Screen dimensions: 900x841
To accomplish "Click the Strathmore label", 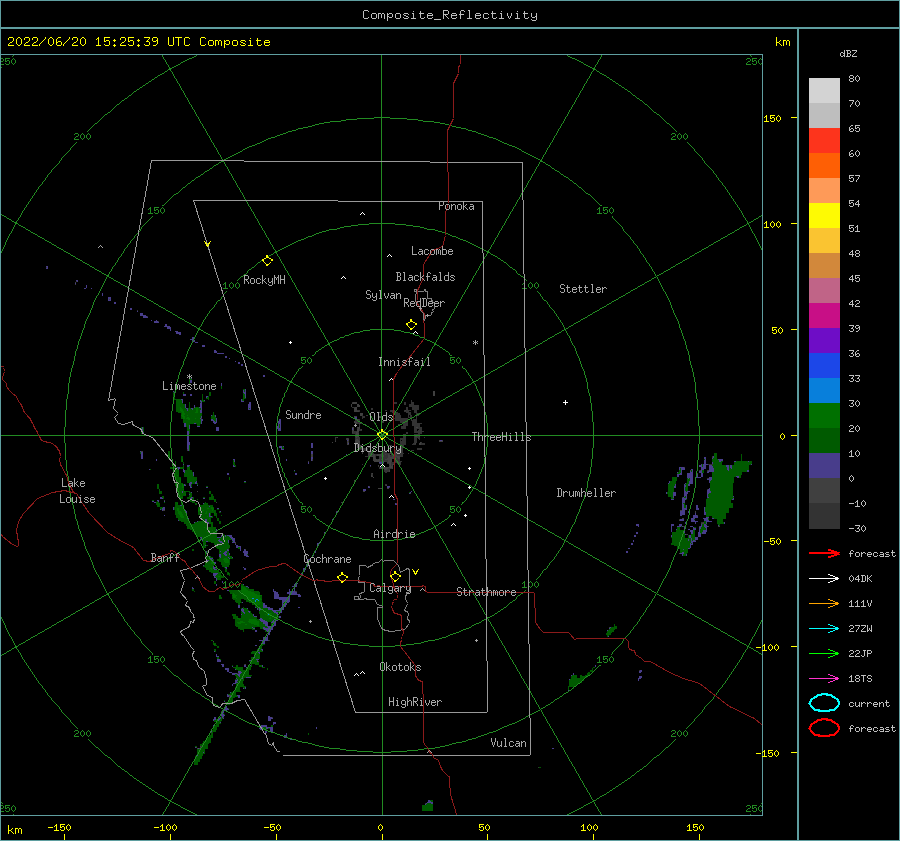I will (x=486, y=592).
